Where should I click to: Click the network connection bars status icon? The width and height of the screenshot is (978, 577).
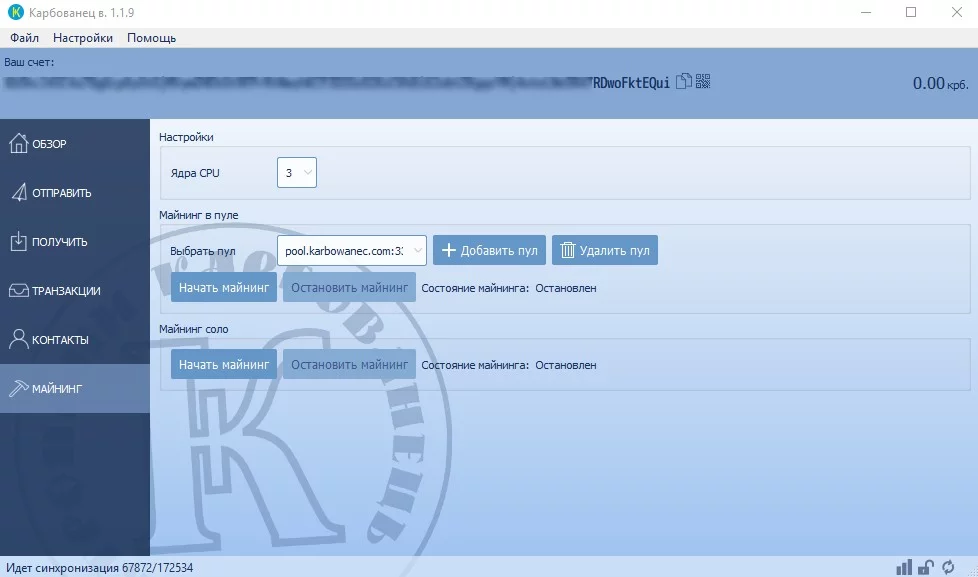coord(904,567)
